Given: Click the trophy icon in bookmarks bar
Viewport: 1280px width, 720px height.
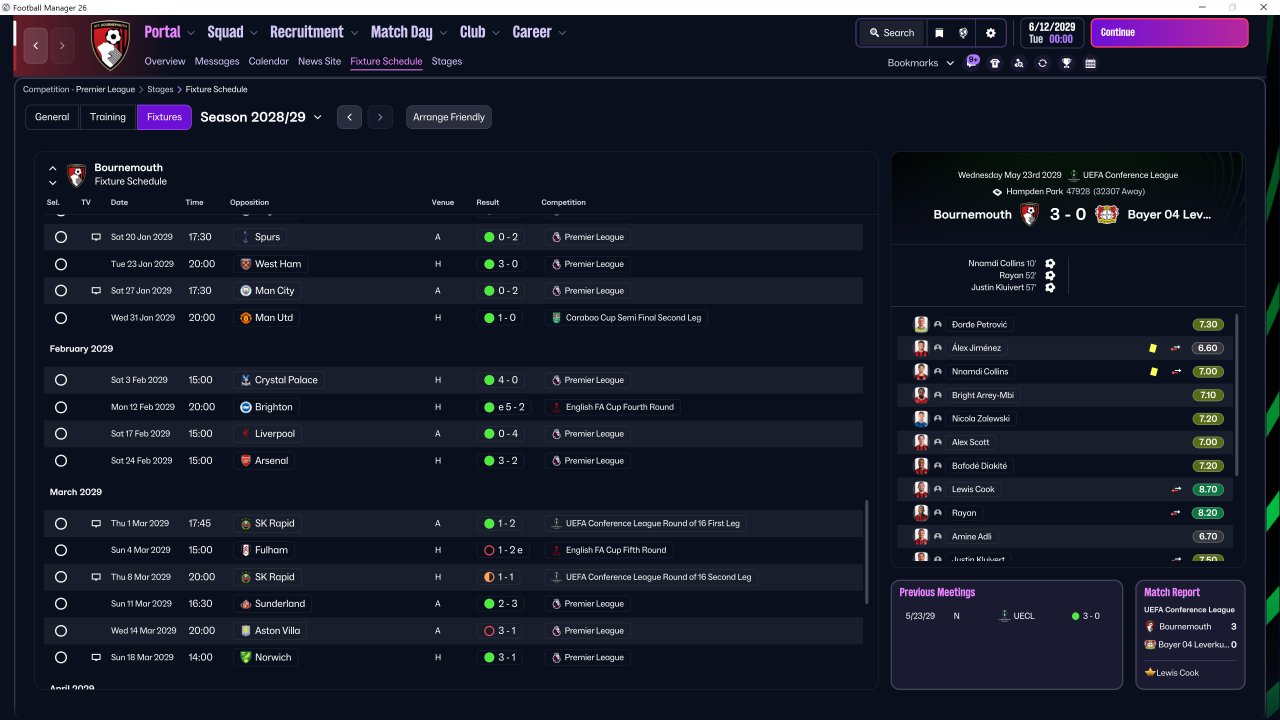Looking at the screenshot, I should point(1066,63).
